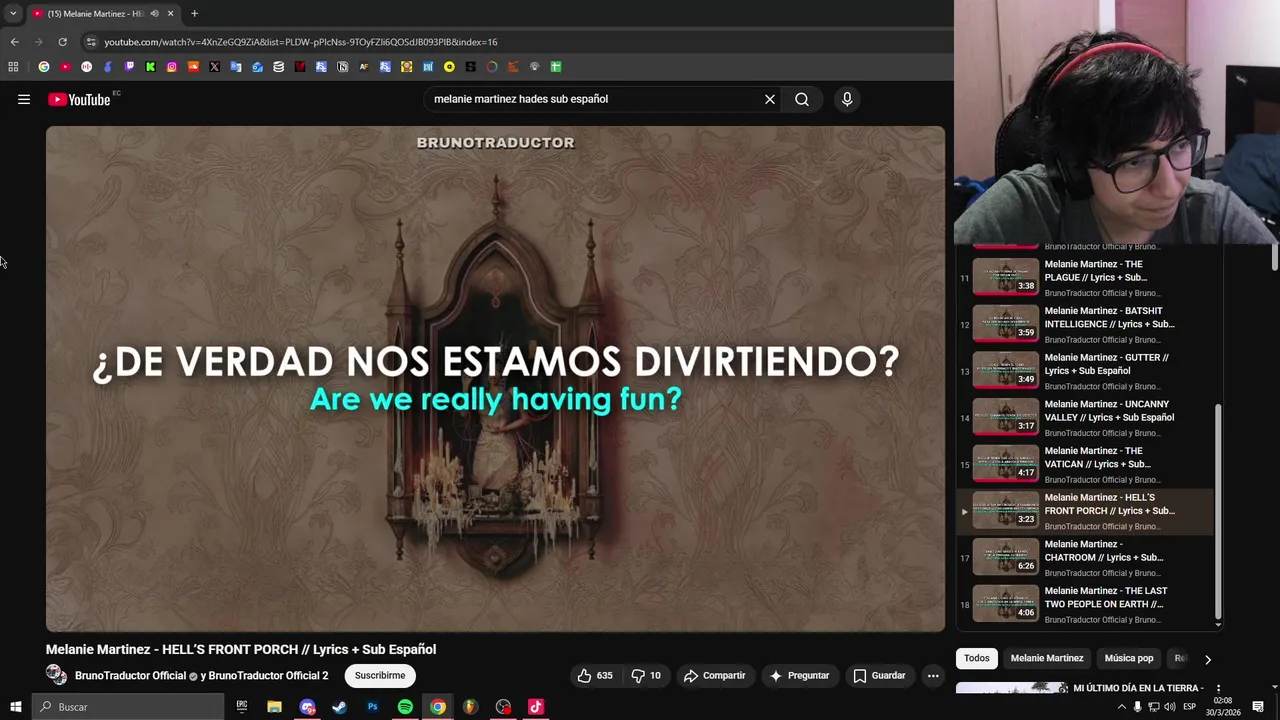
Task: Expand hidden system tray icons
Action: [x=1121, y=707]
